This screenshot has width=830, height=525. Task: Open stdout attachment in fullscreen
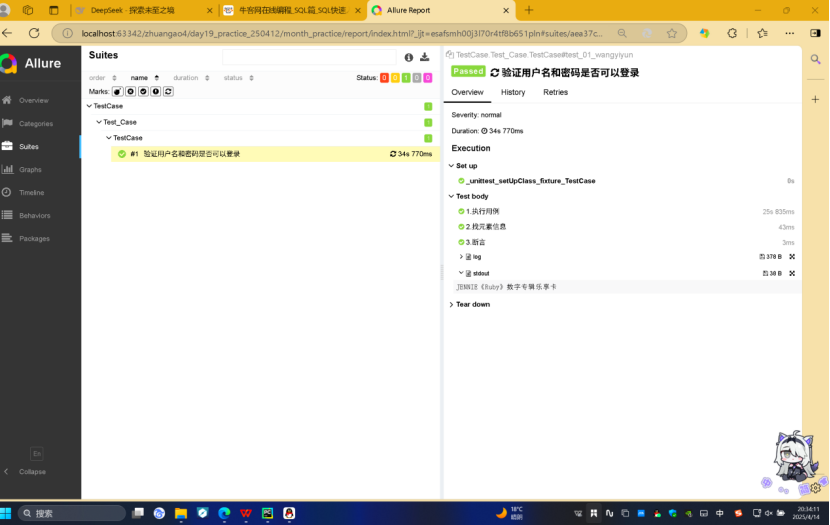click(792, 274)
